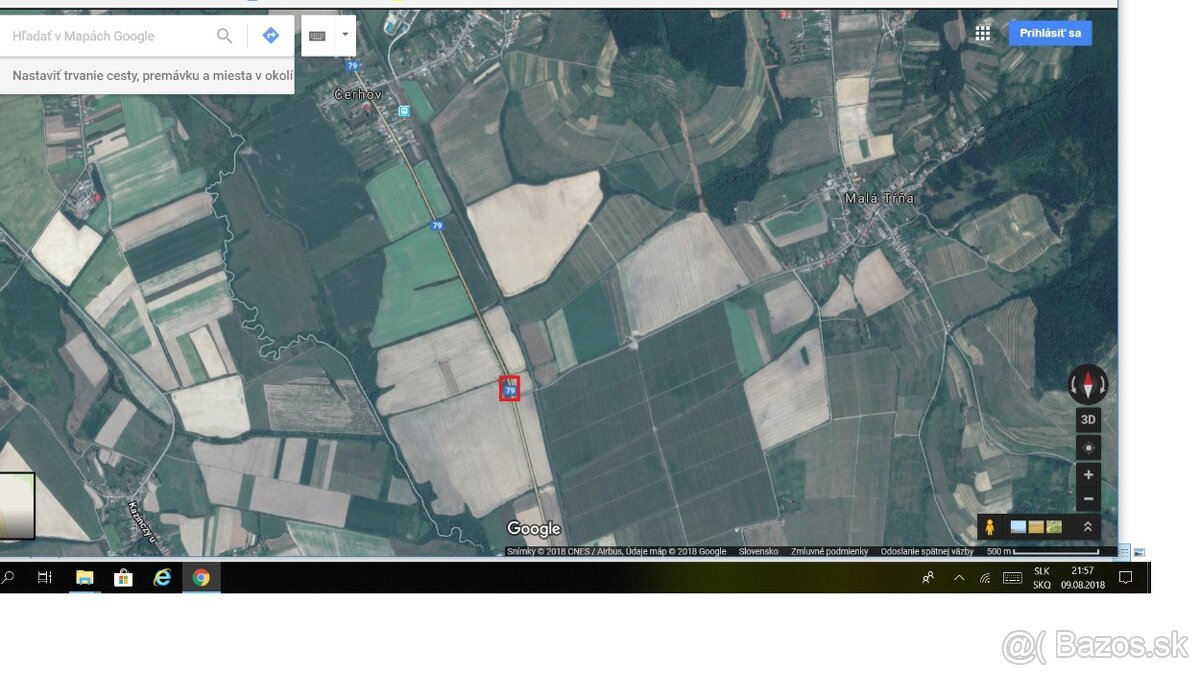Open the first photo thumbnail in imagery strip
Viewport: 1200px width, 675px height.
(x=1018, y=527)
